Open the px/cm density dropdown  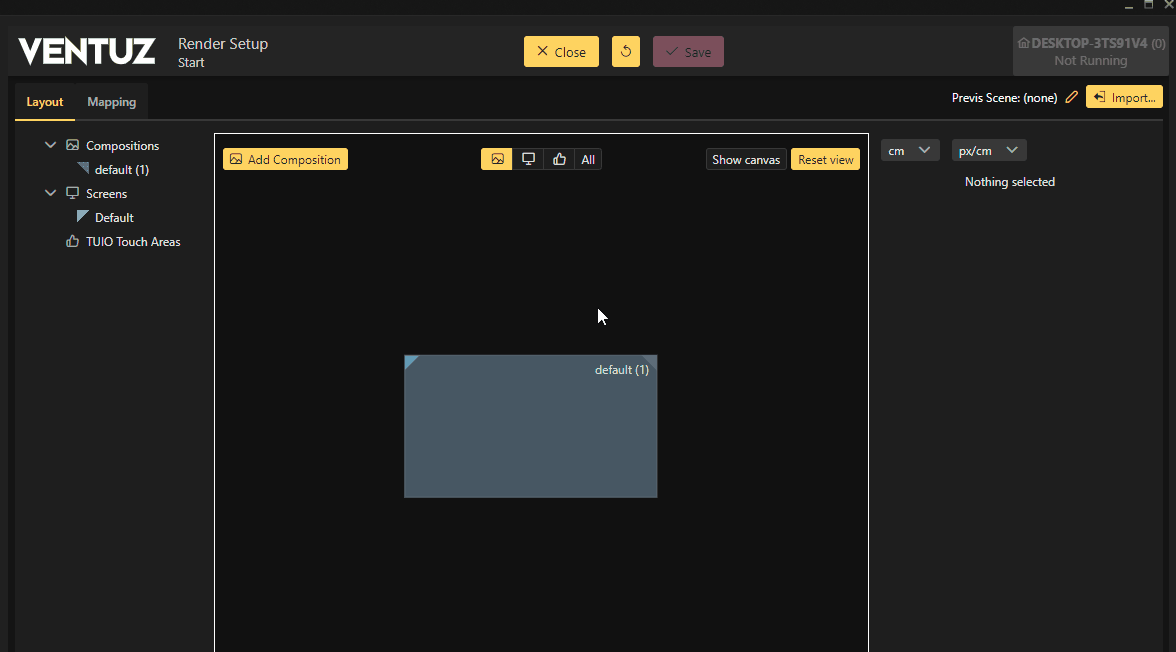988,150
